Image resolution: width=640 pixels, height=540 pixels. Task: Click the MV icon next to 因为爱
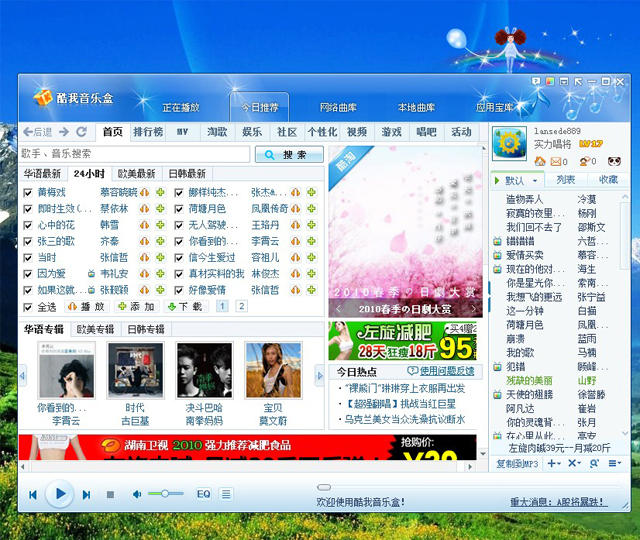tap(92, 274)
